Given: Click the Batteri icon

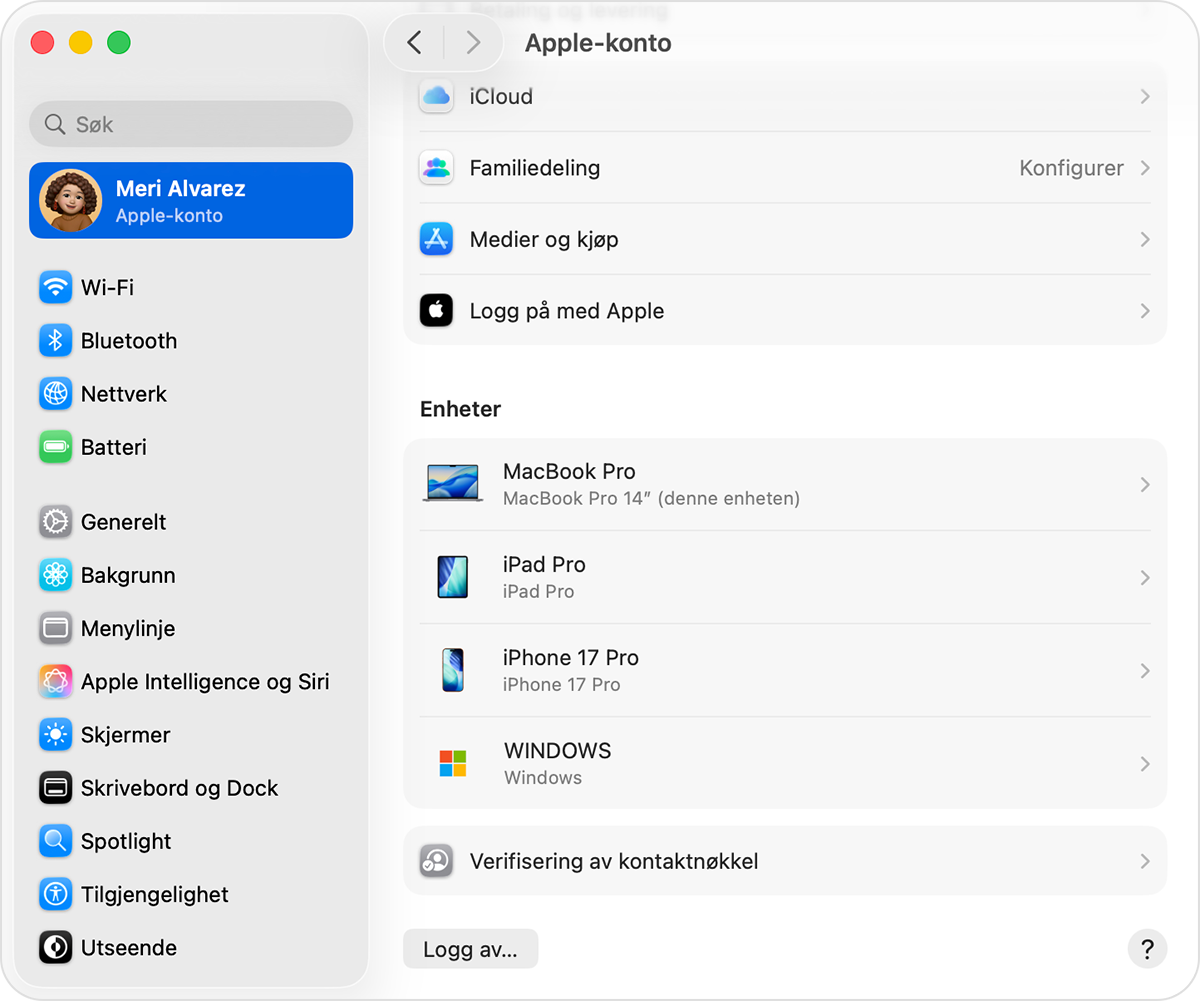Looking at the screenshot, I should pos(56,447).
